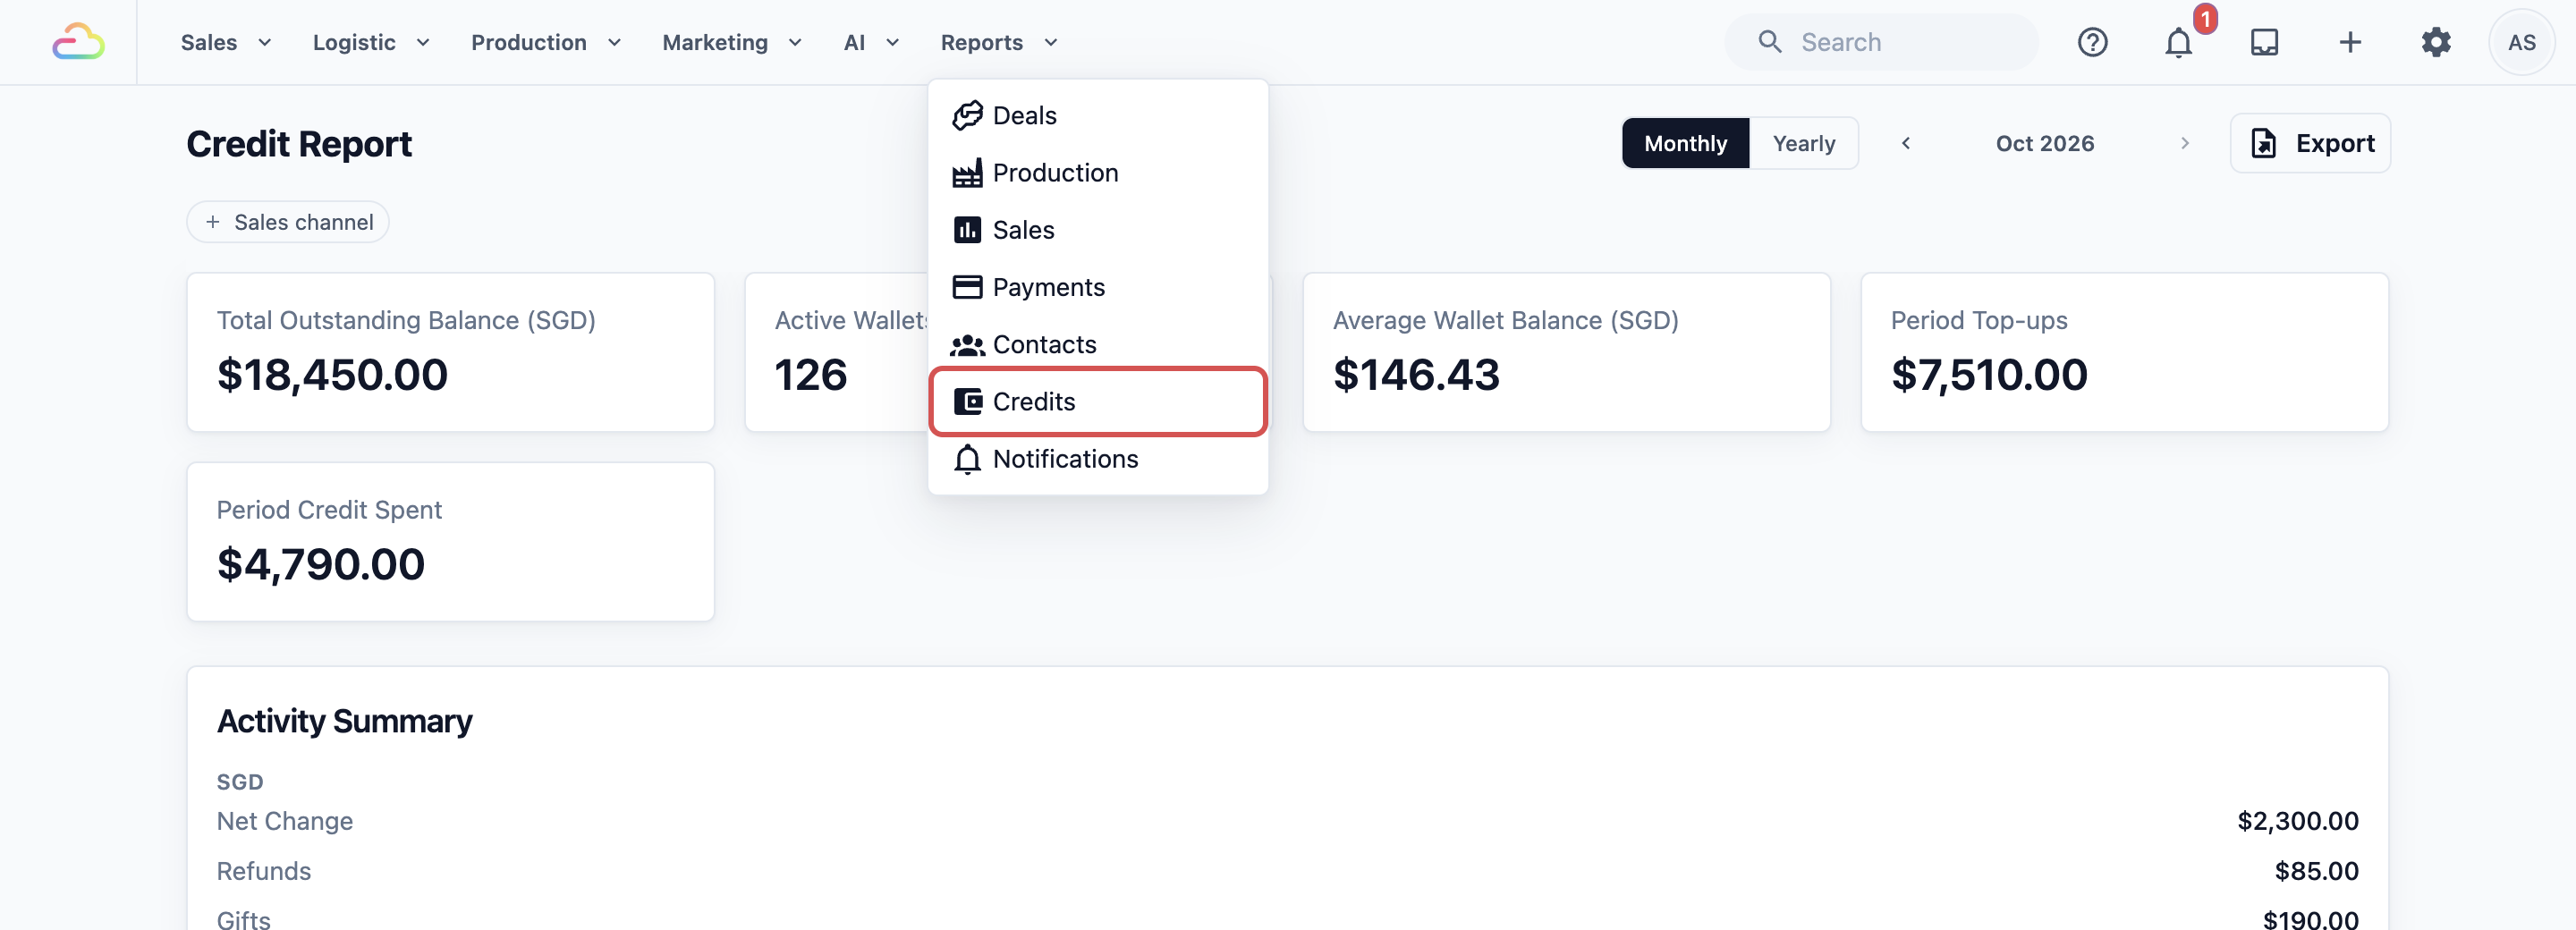The height and width of the screenshot is (930, 2576).
Task: Click the Notifications bell menu icon
Action: point(967,459)
